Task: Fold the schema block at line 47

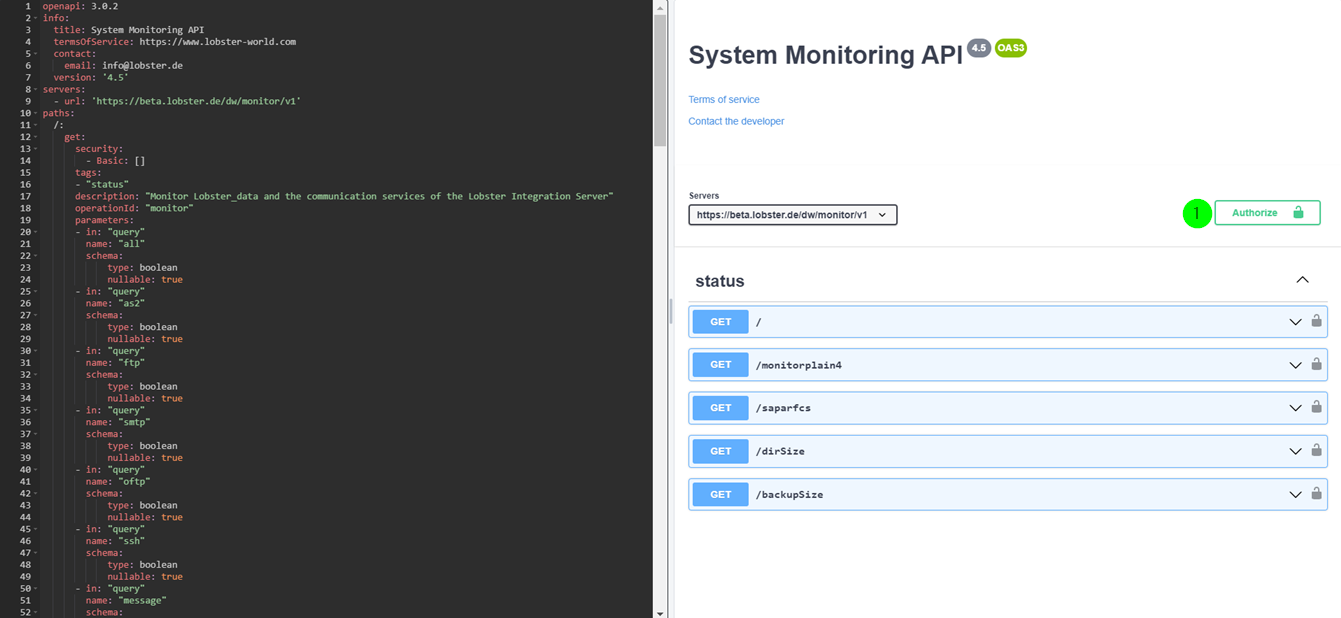Action: click(x=36, y=553)
